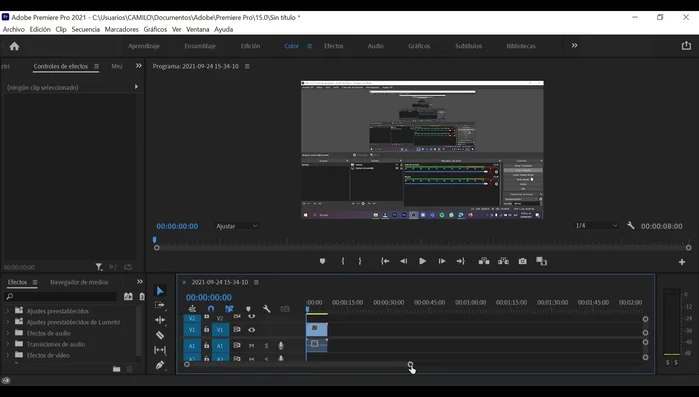Switch to Efectos workspace tab
The height and width of the screenshot is (397, 699).
[x=333, y=46]
